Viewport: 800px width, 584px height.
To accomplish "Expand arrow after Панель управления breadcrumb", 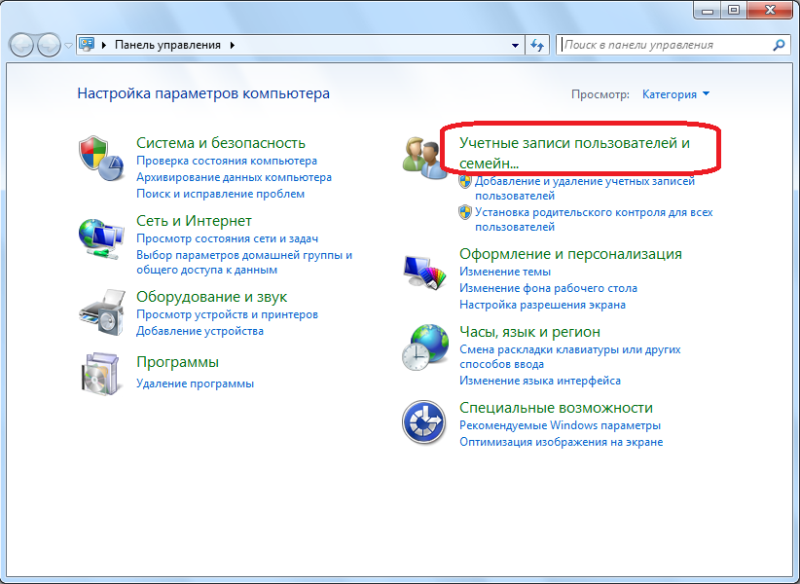I will [233, 45].
